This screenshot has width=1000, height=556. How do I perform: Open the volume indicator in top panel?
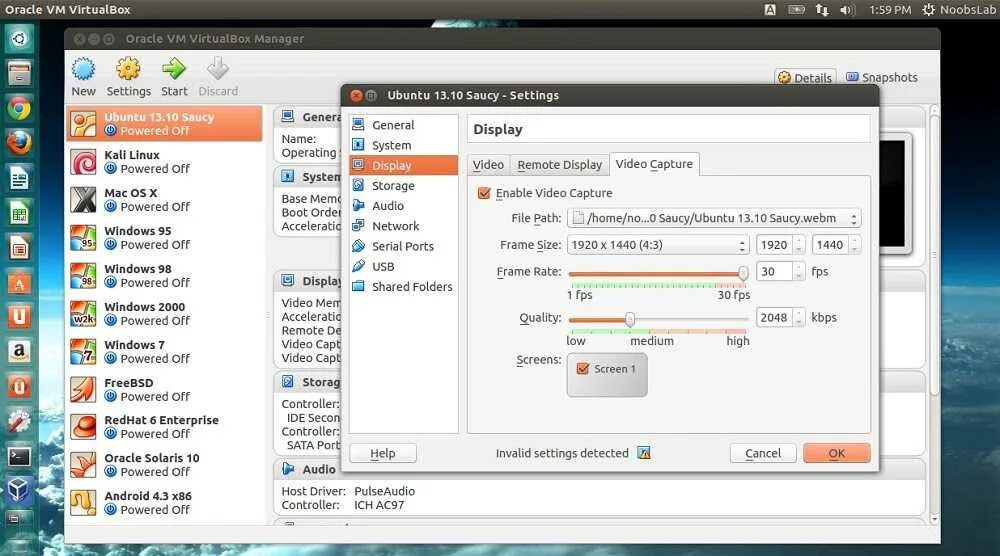coord(847,10)
